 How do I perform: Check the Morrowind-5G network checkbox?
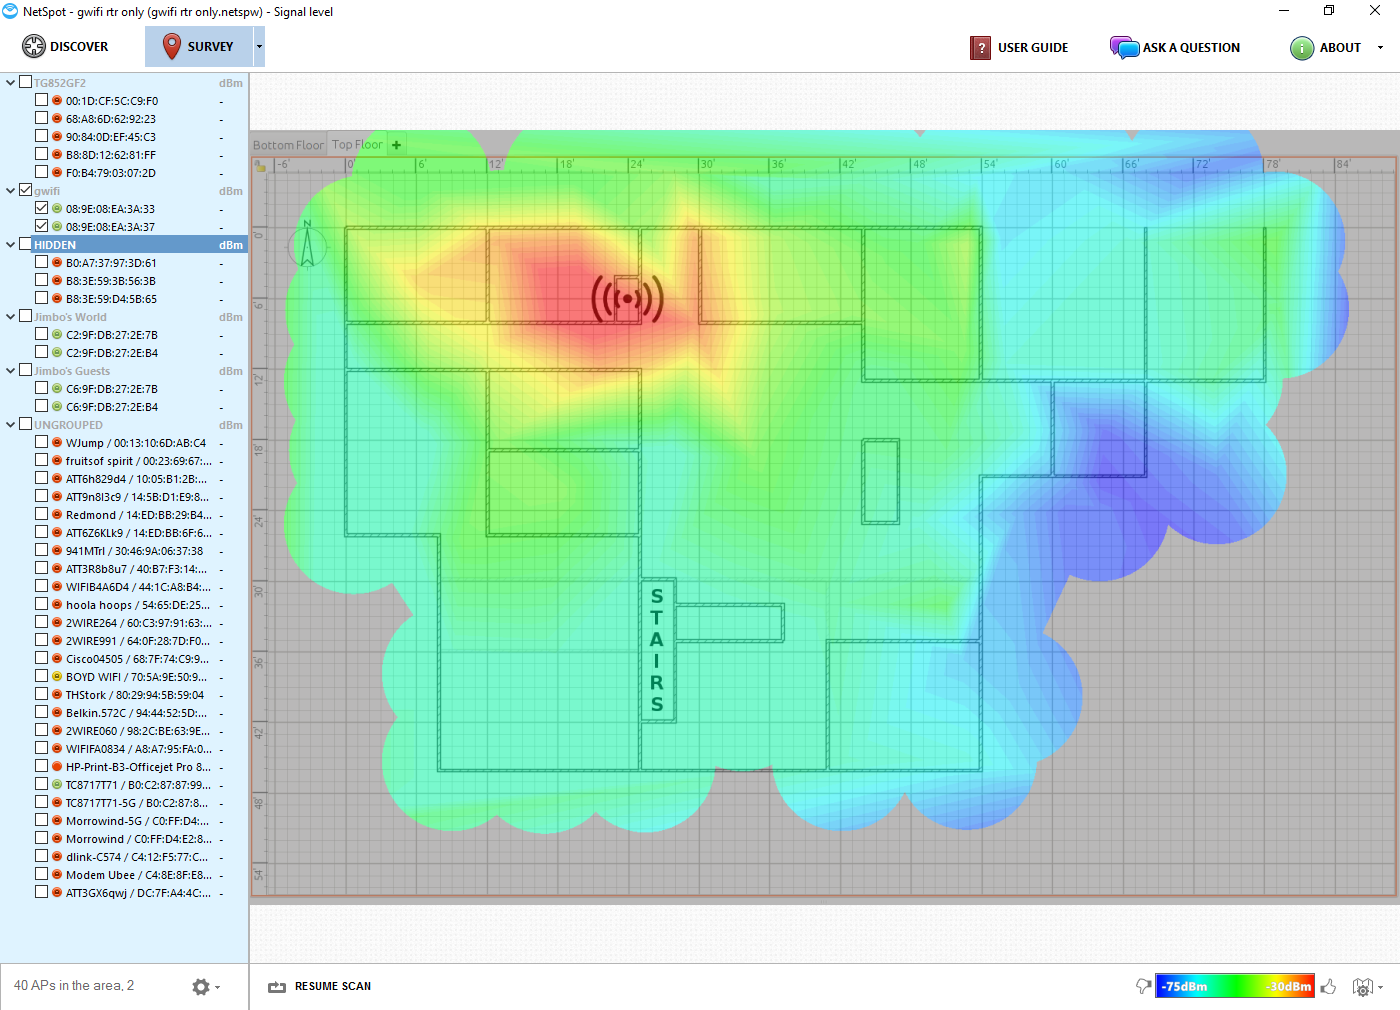tap(41, 820)
